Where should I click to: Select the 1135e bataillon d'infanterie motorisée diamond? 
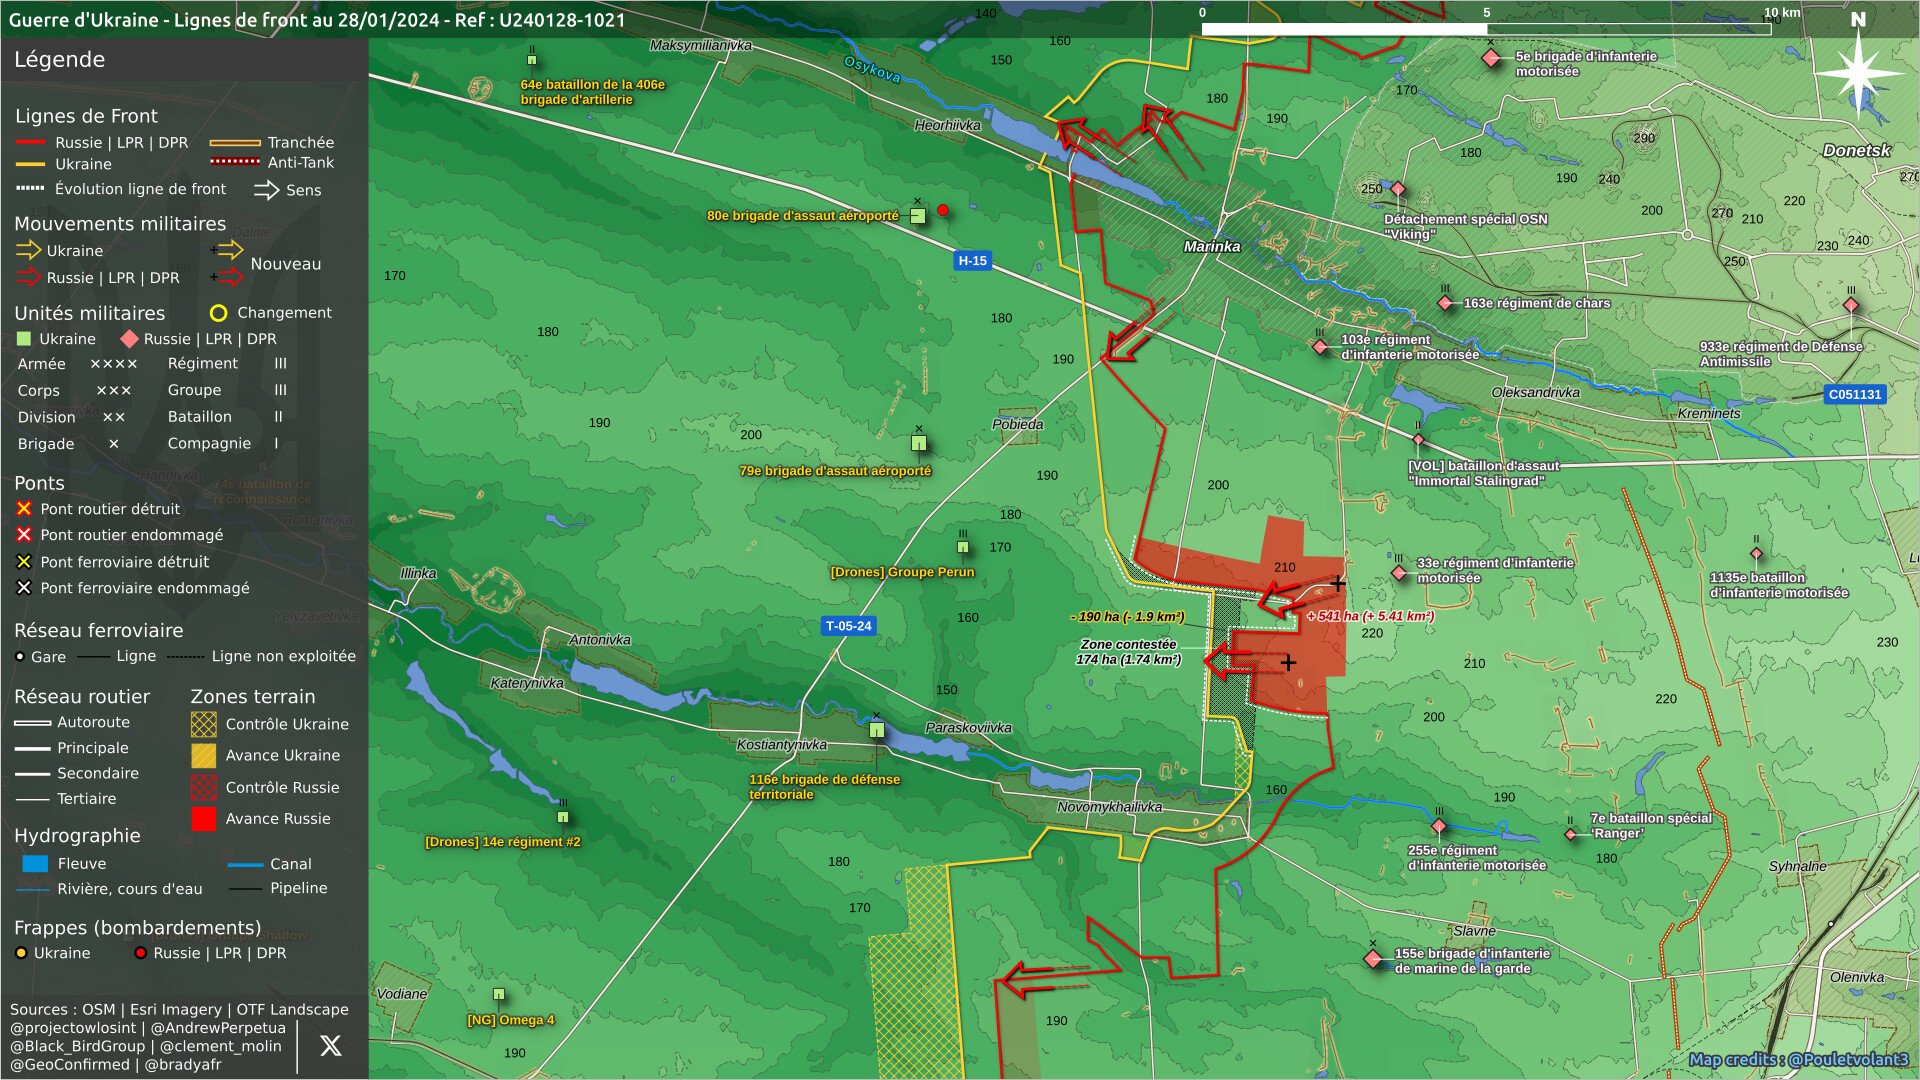[x=1756, y=553]
